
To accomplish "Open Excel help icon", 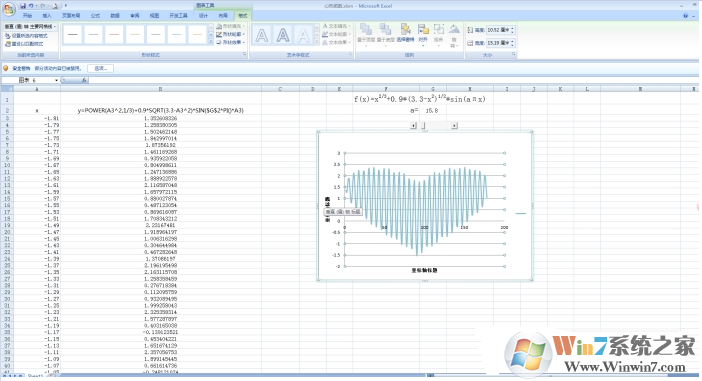I will 685,16.
